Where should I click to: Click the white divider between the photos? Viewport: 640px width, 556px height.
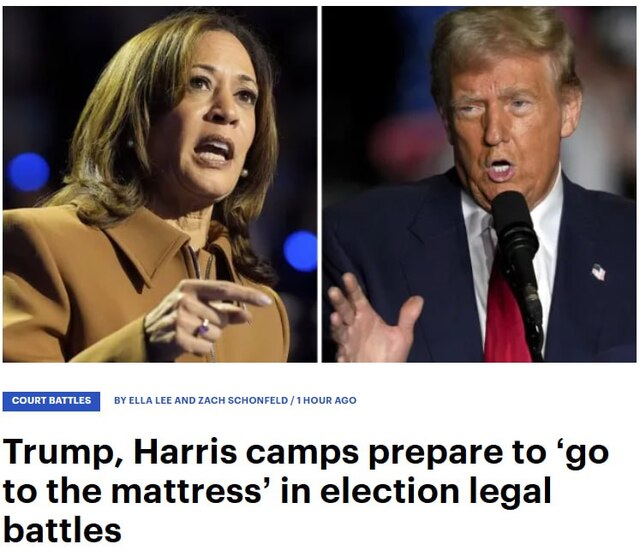click(320, 184)
